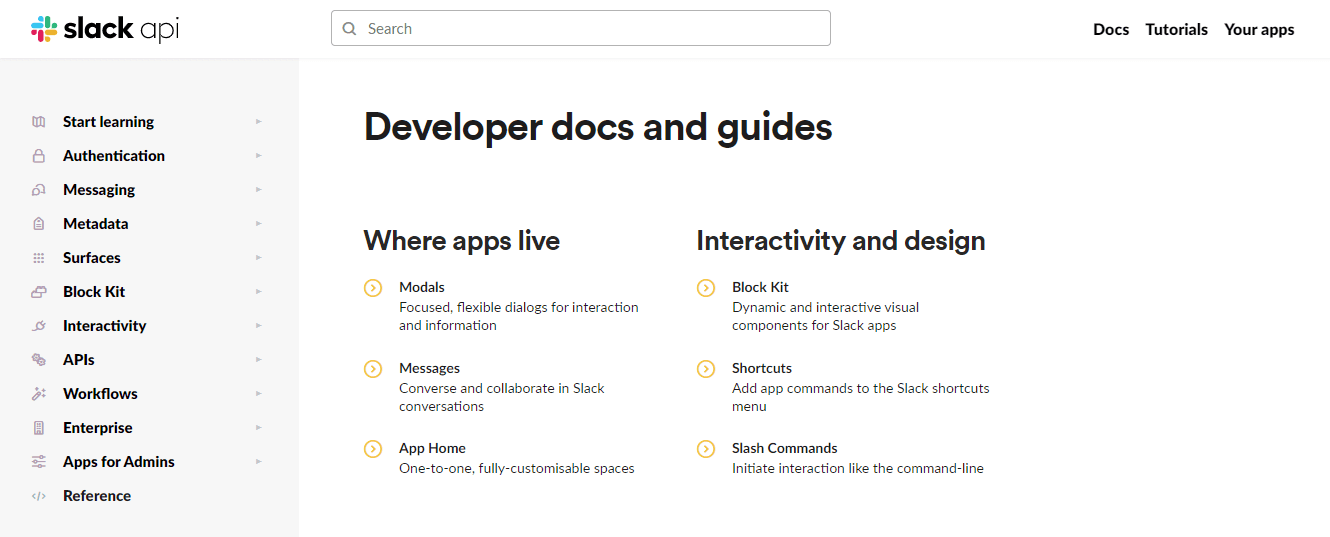Image resolution: width=1330 pixels, height=537 pixels.
Task: Open the Messages link
Action: point(430,368)
